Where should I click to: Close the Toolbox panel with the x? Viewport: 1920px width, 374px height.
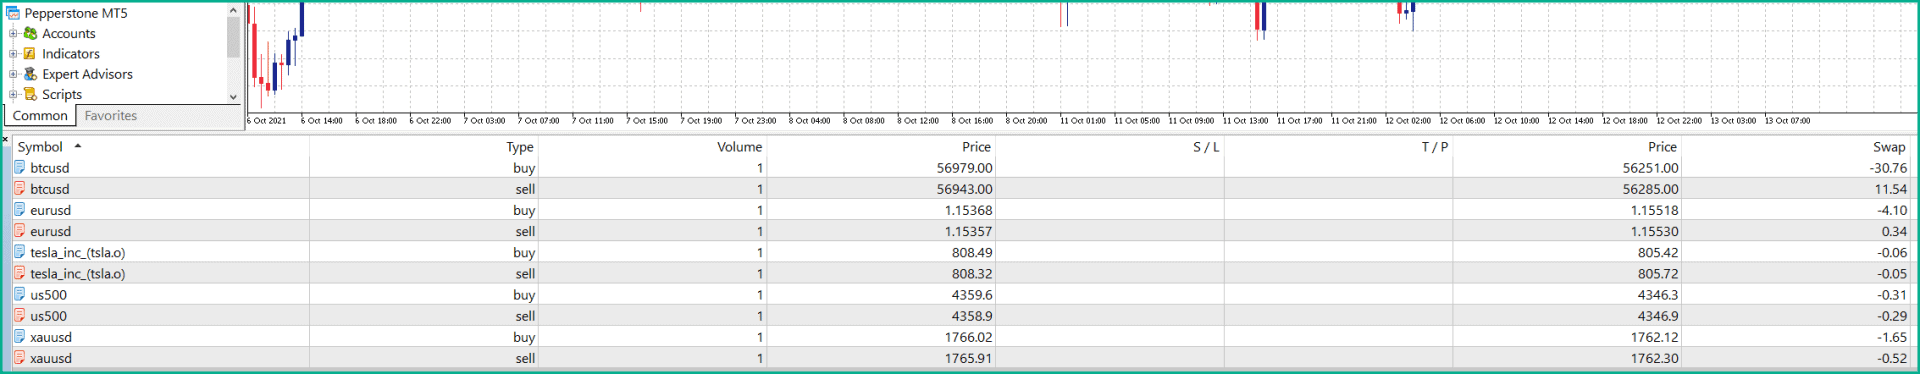coord(5,140)
